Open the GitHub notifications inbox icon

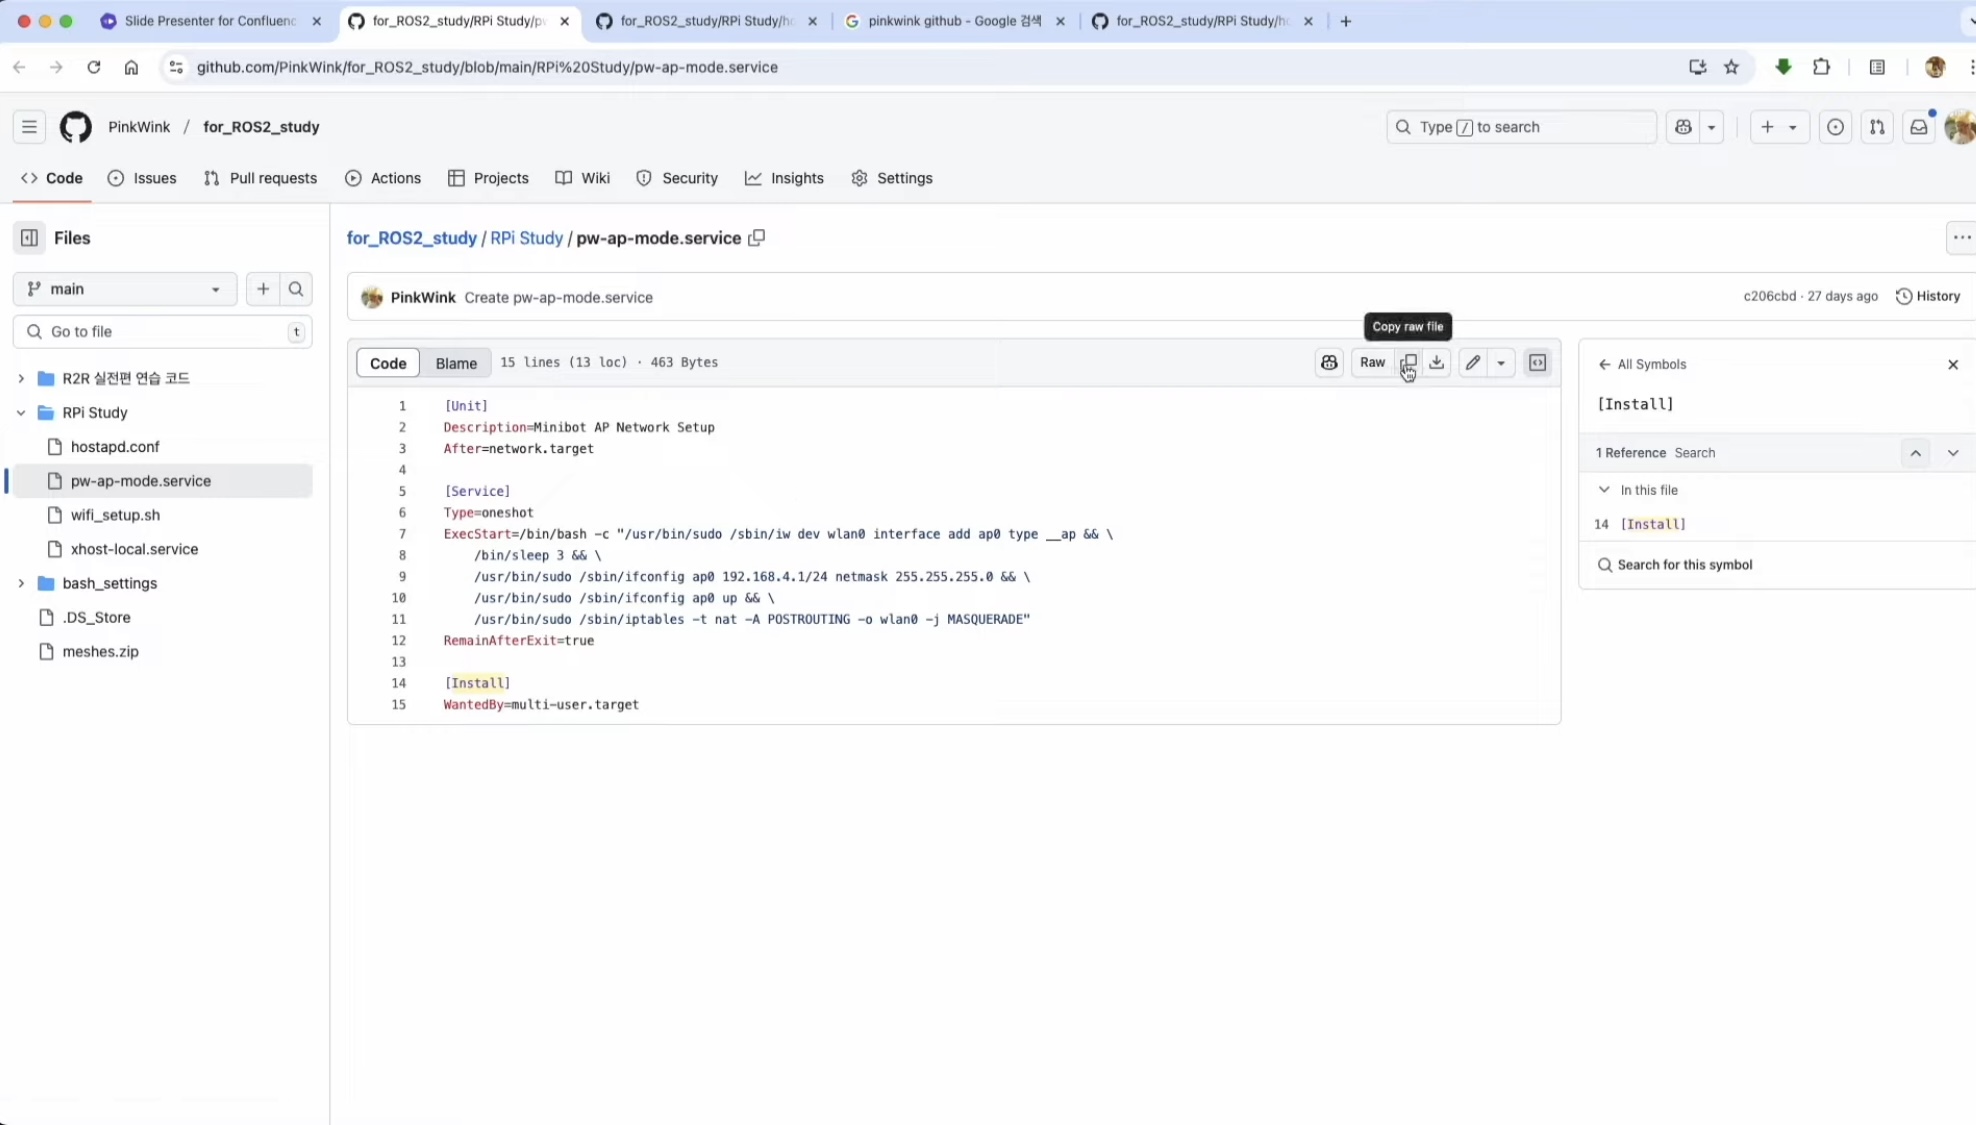pyautogui.click(x=1918, y=127)
